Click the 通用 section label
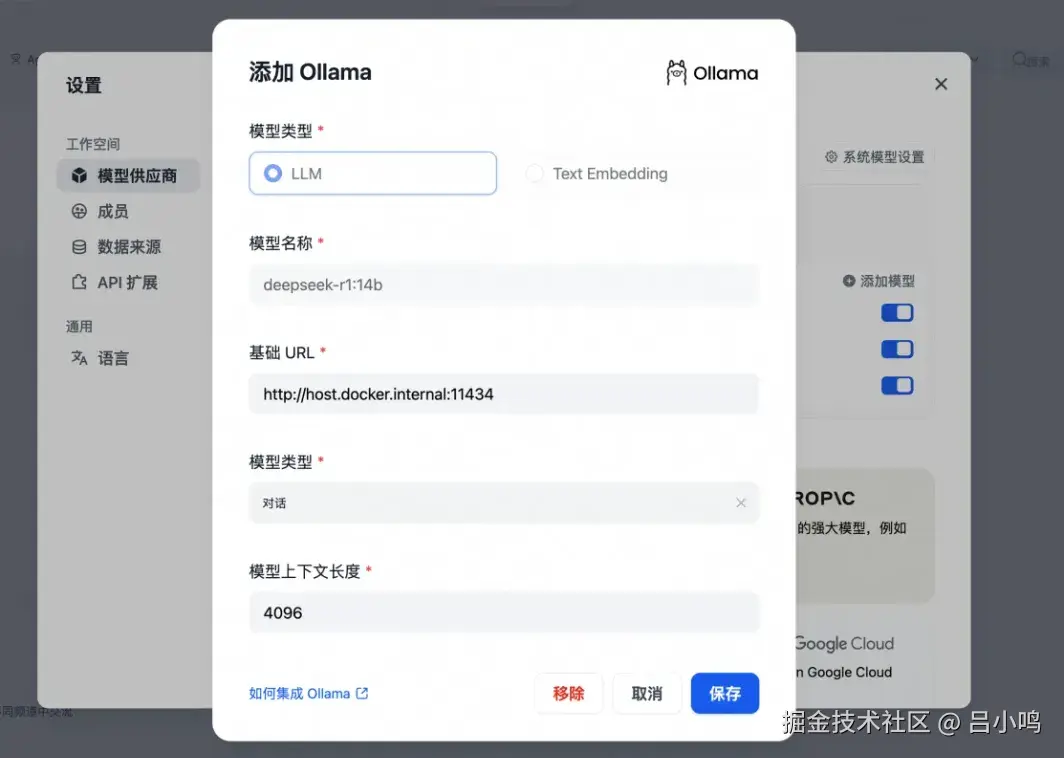This screenshot has width=1064, height=758. click(x=79, y=326)
